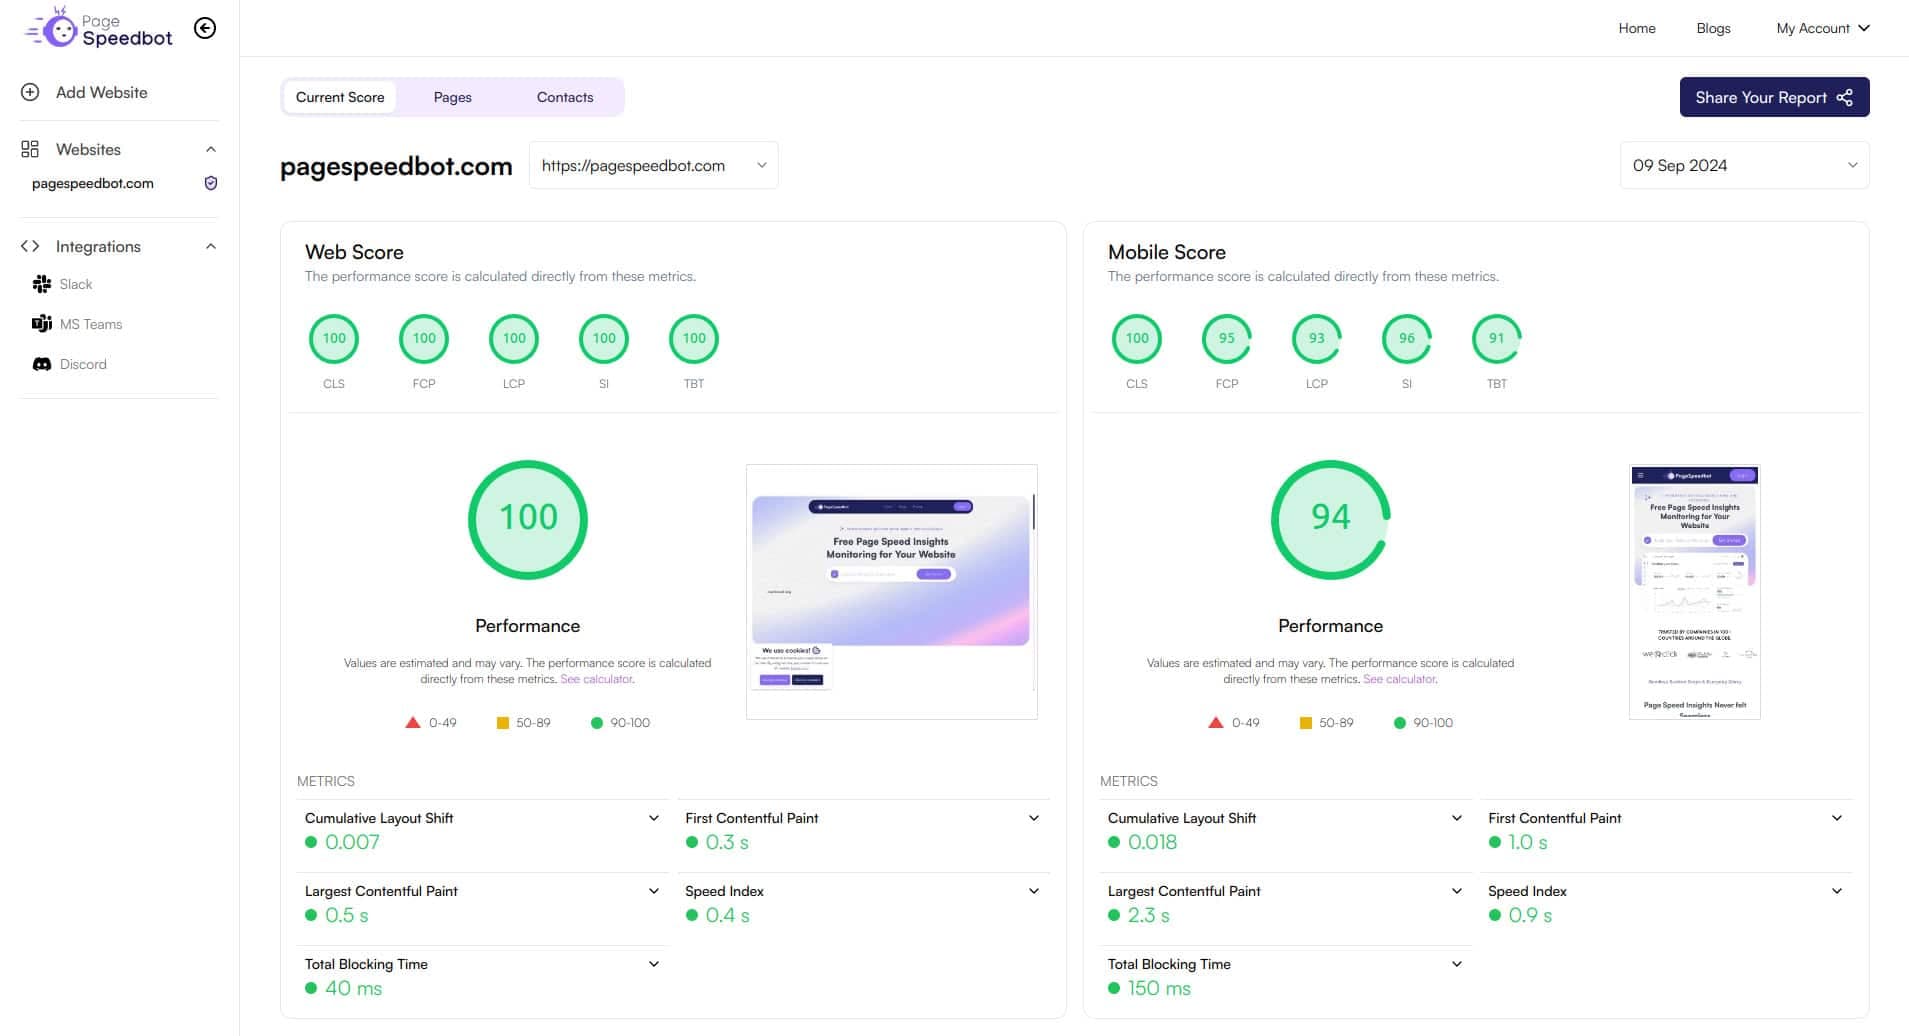Click the Mobile Score SI gauge showing 96

pos(1407,338)
